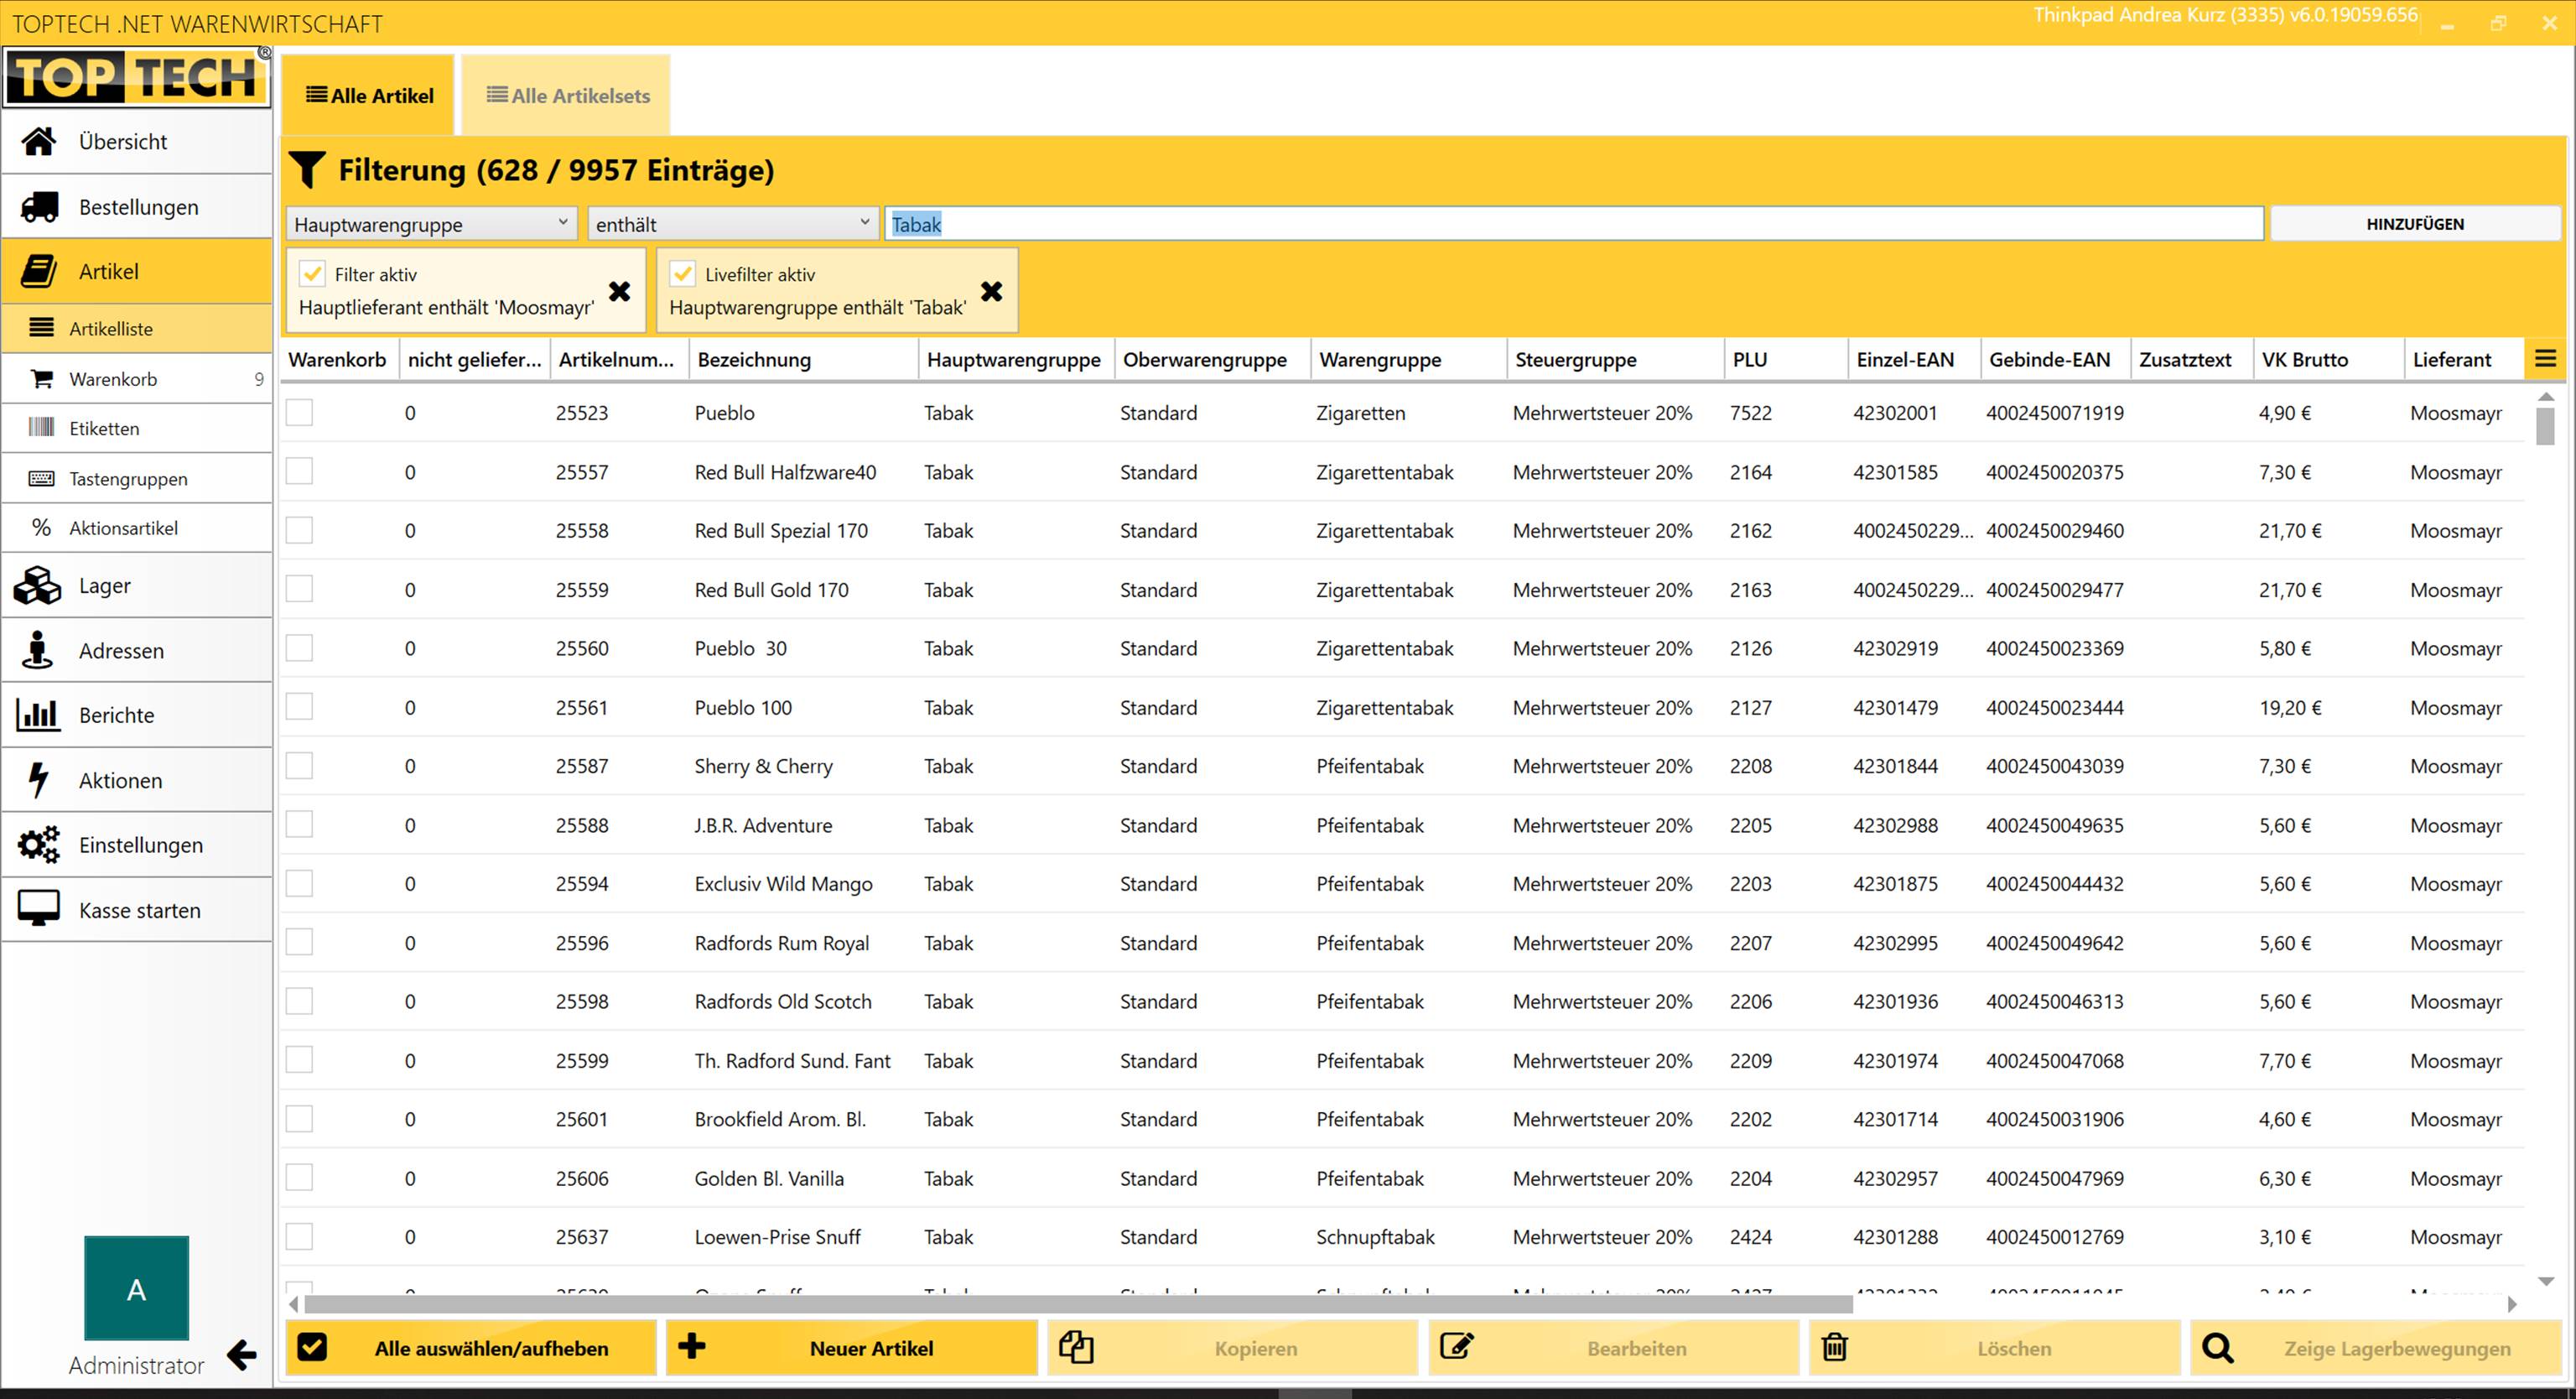Click the Etiketten barcode icon

coord(41,428)
